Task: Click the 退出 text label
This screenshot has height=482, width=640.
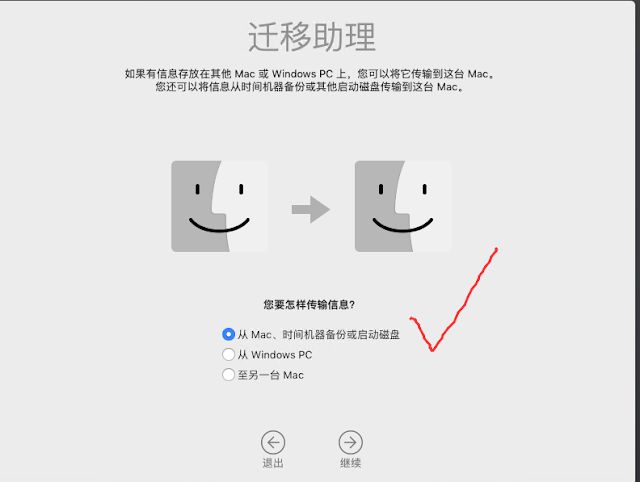Action: click(273, 463)
